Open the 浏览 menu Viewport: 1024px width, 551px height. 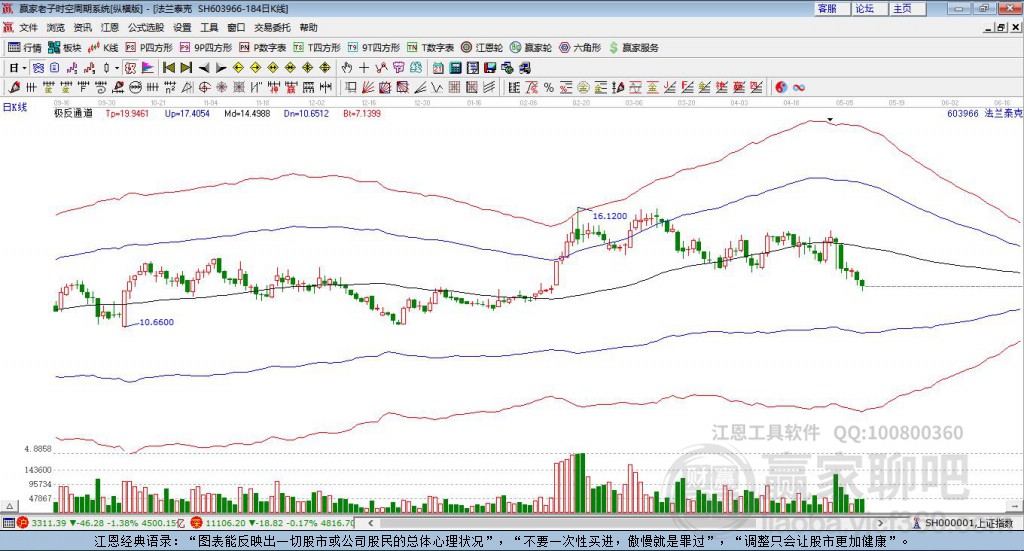pos(56,27)
